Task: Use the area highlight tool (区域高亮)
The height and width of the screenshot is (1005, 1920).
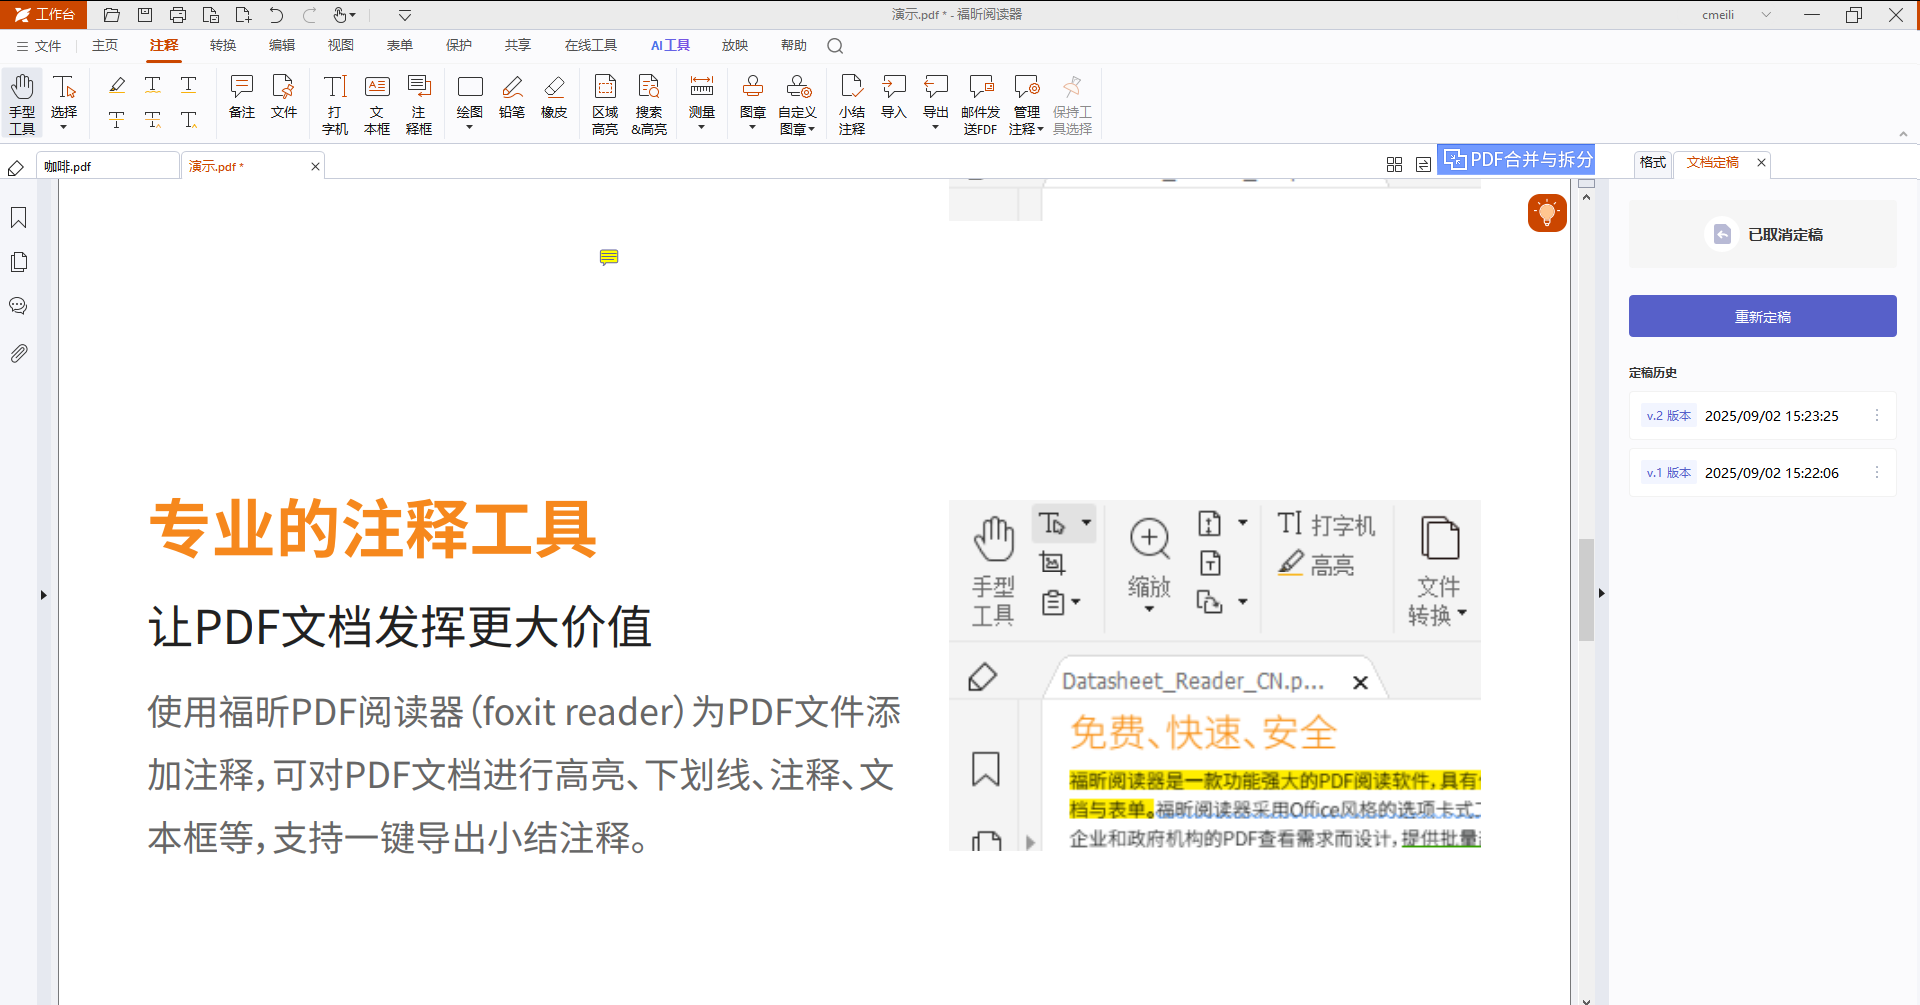Action: coord(605,104)
